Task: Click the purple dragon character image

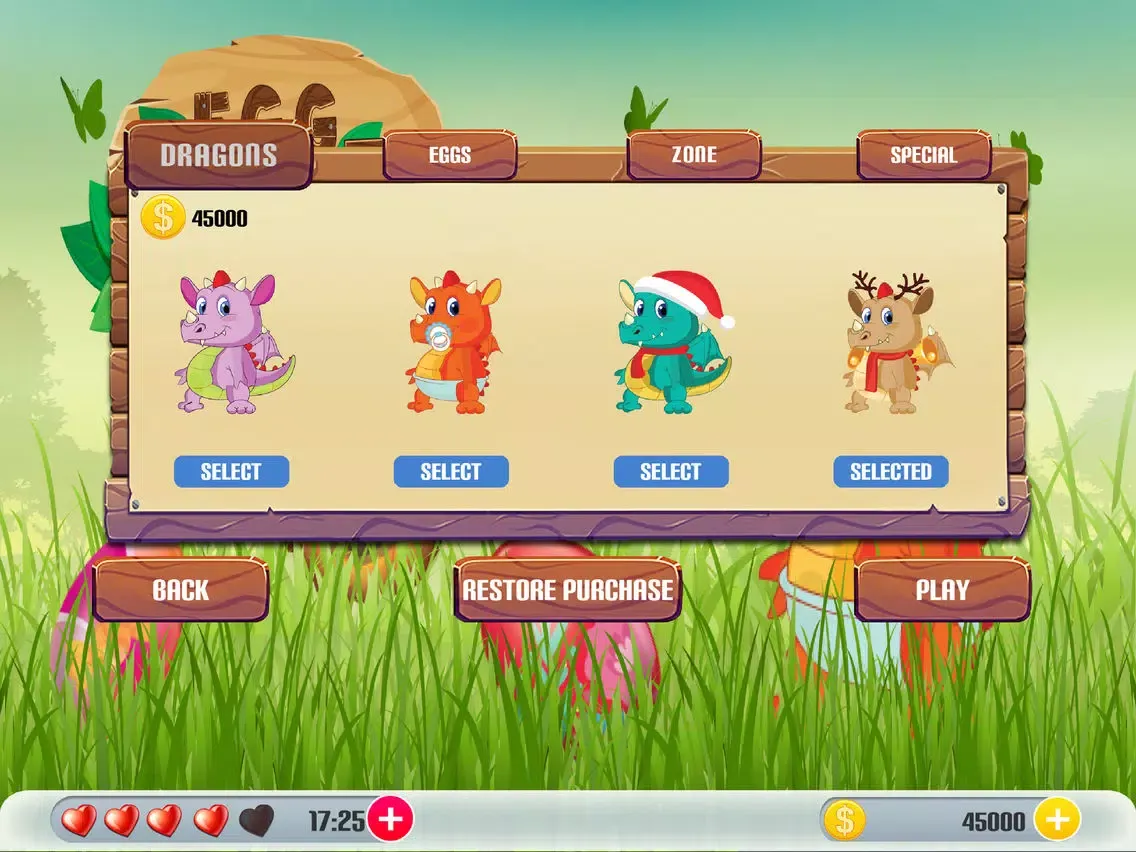Action: pyautogui.click(x=233, y=342)
